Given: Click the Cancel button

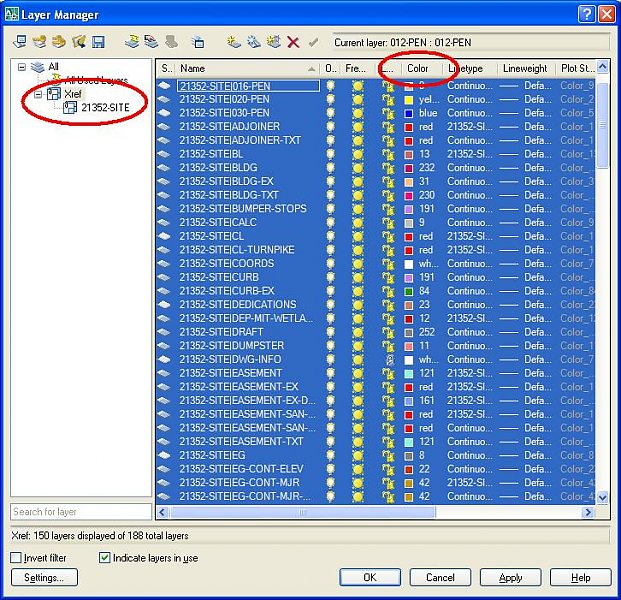Looking at the screenshot, I should [440, 577].
